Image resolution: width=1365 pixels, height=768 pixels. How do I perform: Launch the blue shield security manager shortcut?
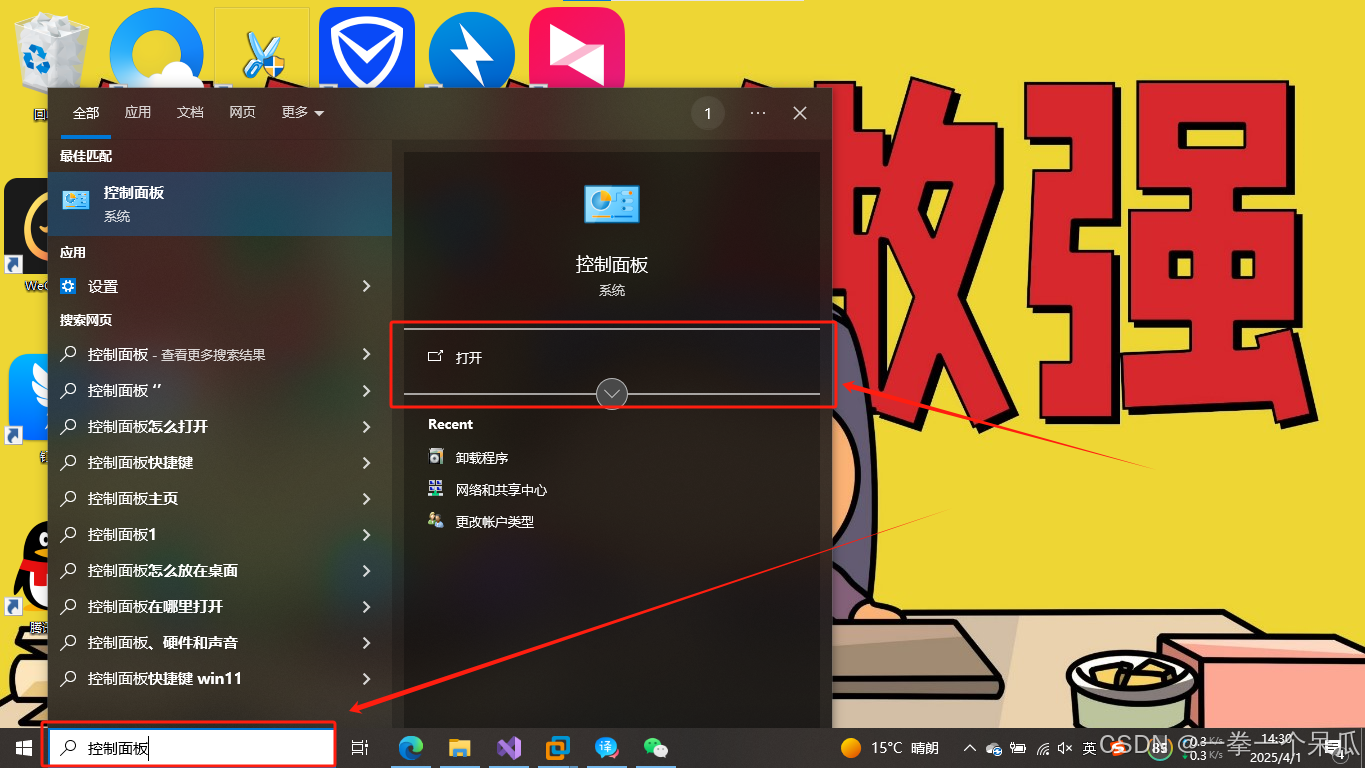367,47
